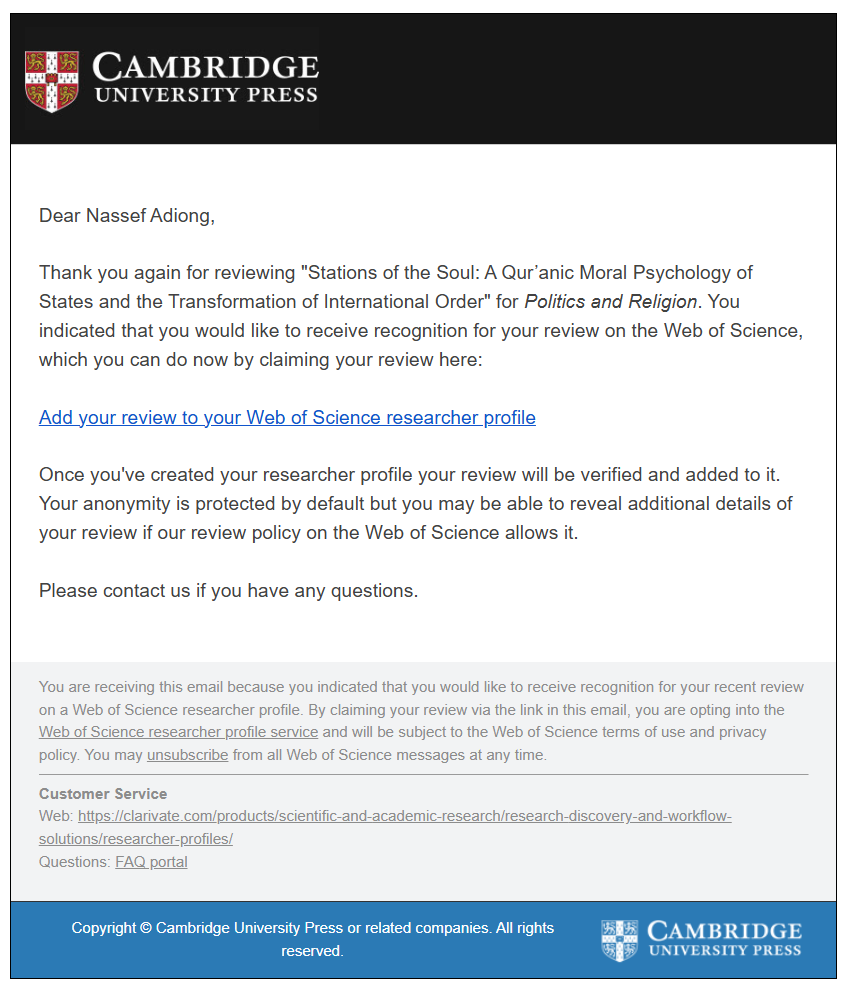846x994 pixels.
Task: Open the clarivate.com researcher-profiles URL
Action: pos(385,827)
